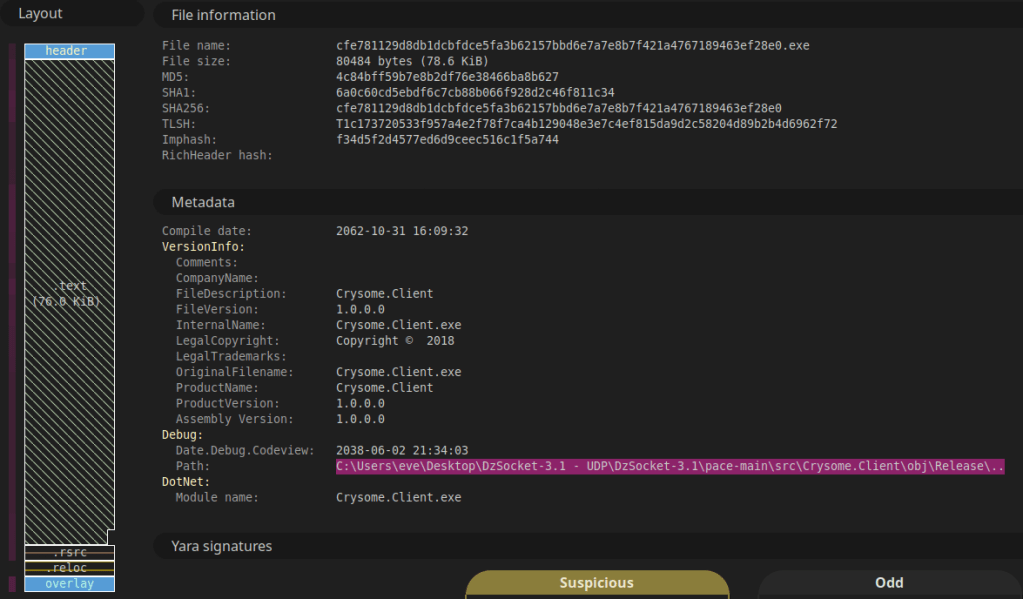The height and width of the screenshot is (599, 1023).
Task: Select the MD5 hash value
Action: point(447,77)
